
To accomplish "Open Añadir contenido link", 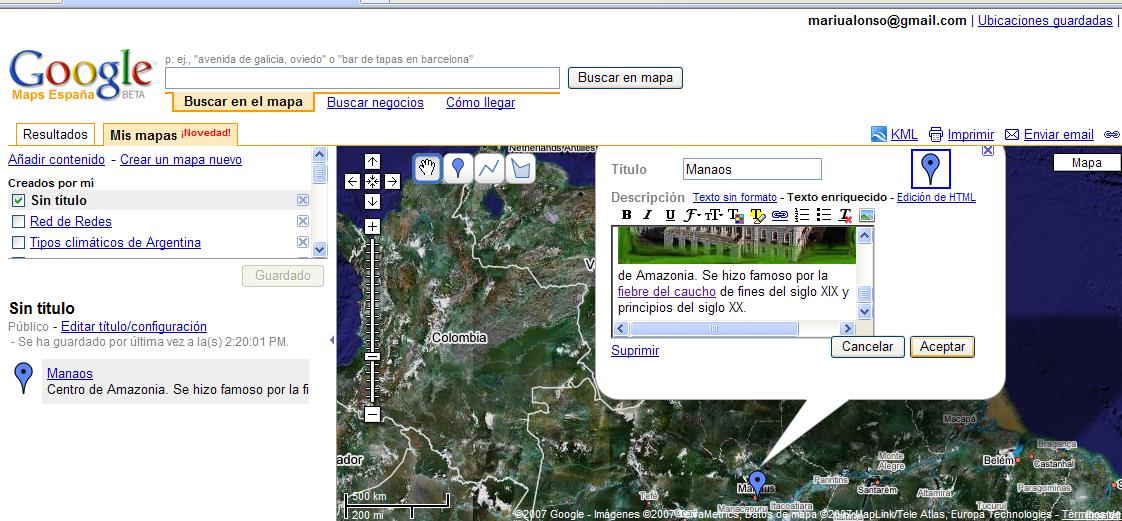I will [x=57, y=160].
